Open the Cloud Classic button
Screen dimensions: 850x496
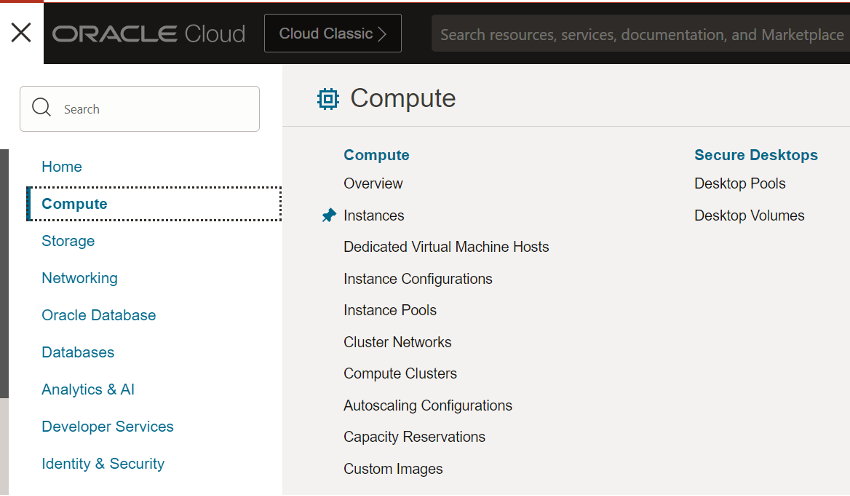(333, 34)
